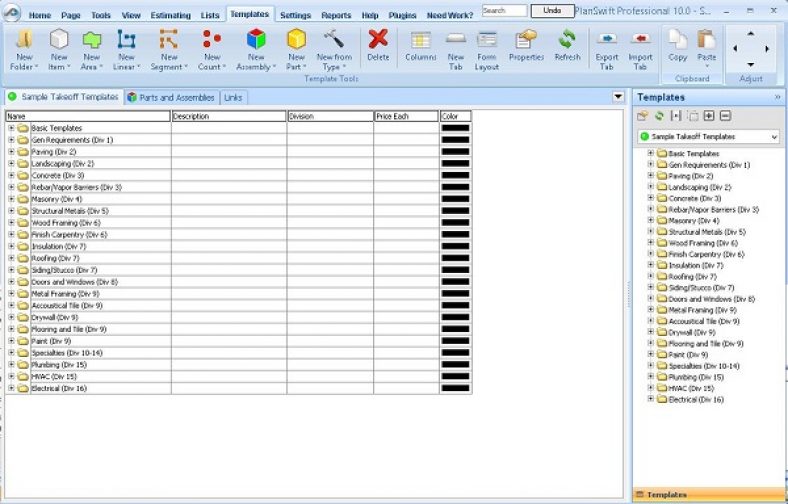Switch to Parts and Assemblies tab
This screenshot has width=788, height=504.
[171, 97]
